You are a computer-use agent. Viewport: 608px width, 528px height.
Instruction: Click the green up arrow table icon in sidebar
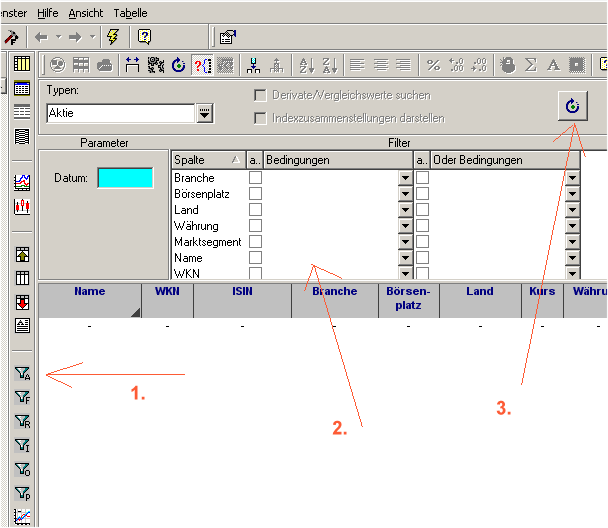point(22,255)
